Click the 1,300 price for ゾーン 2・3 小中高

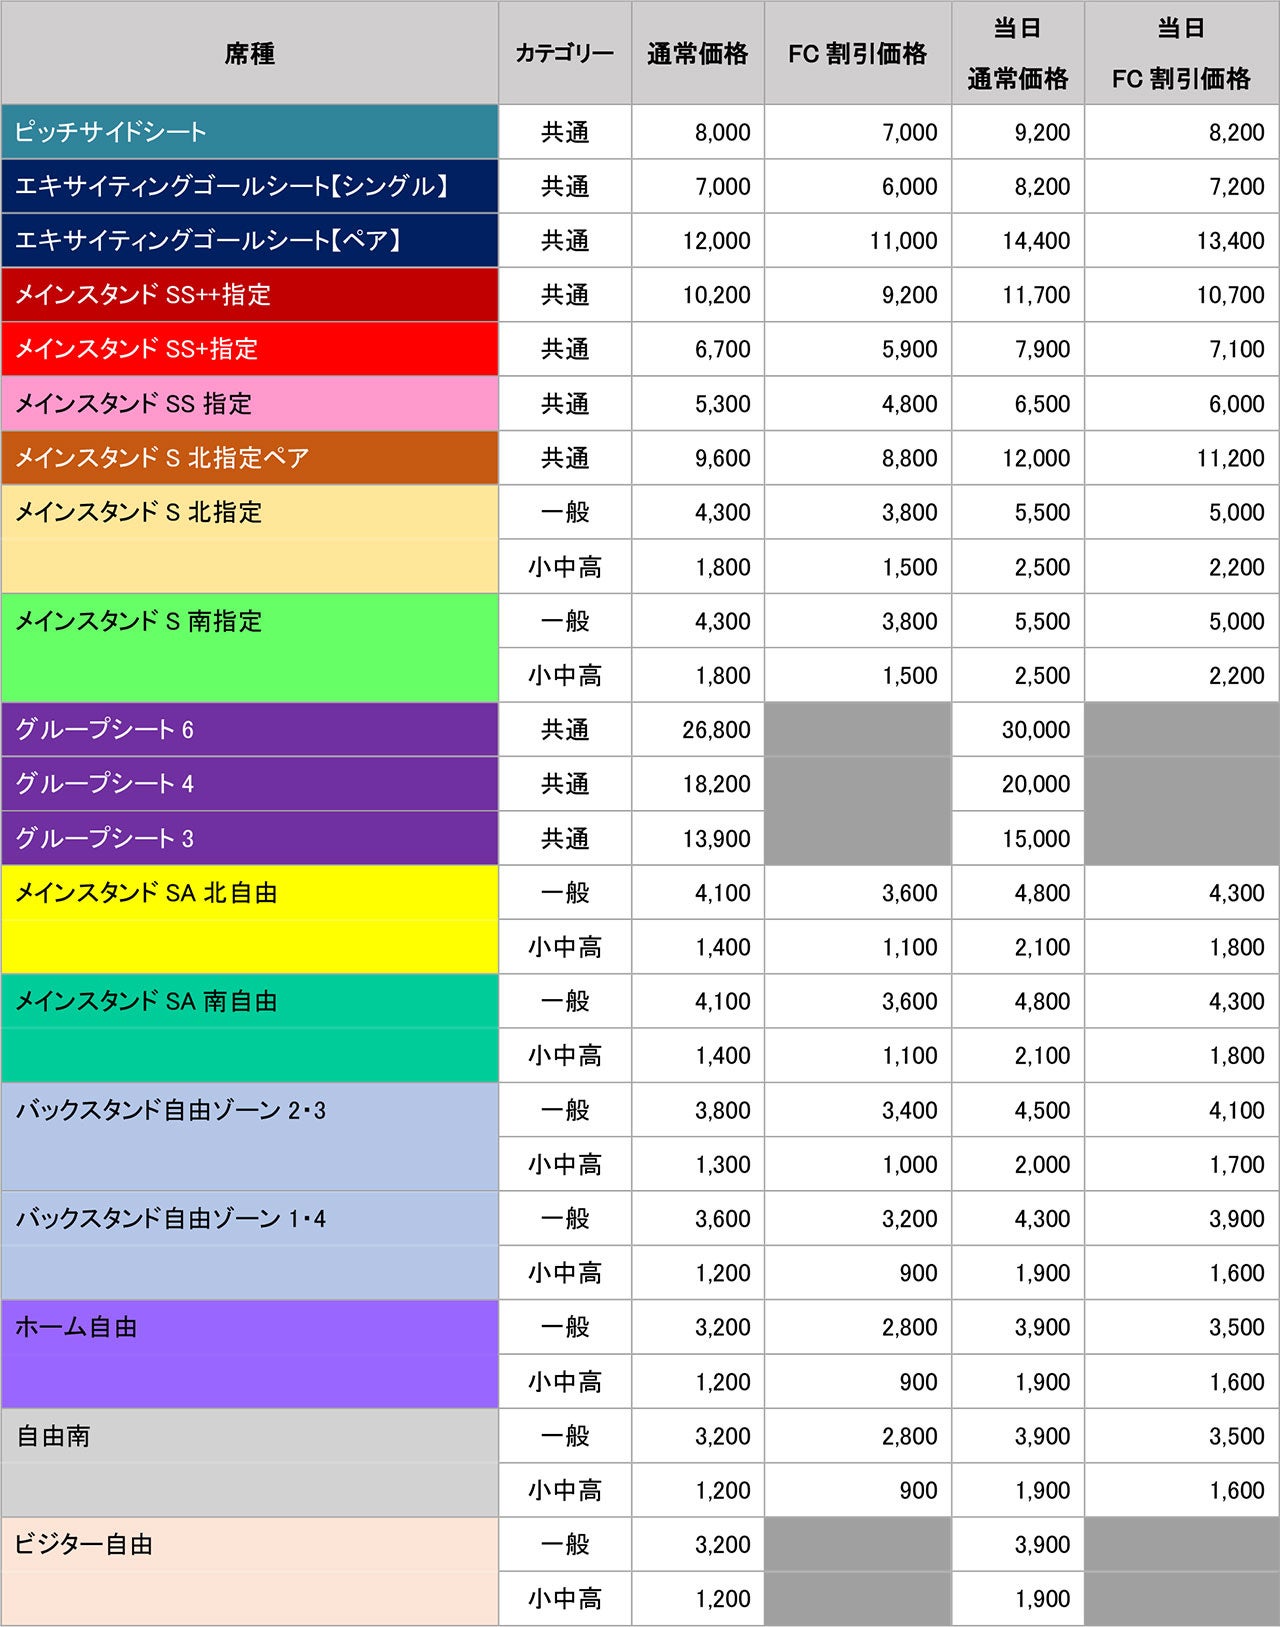pos(698,1164)
